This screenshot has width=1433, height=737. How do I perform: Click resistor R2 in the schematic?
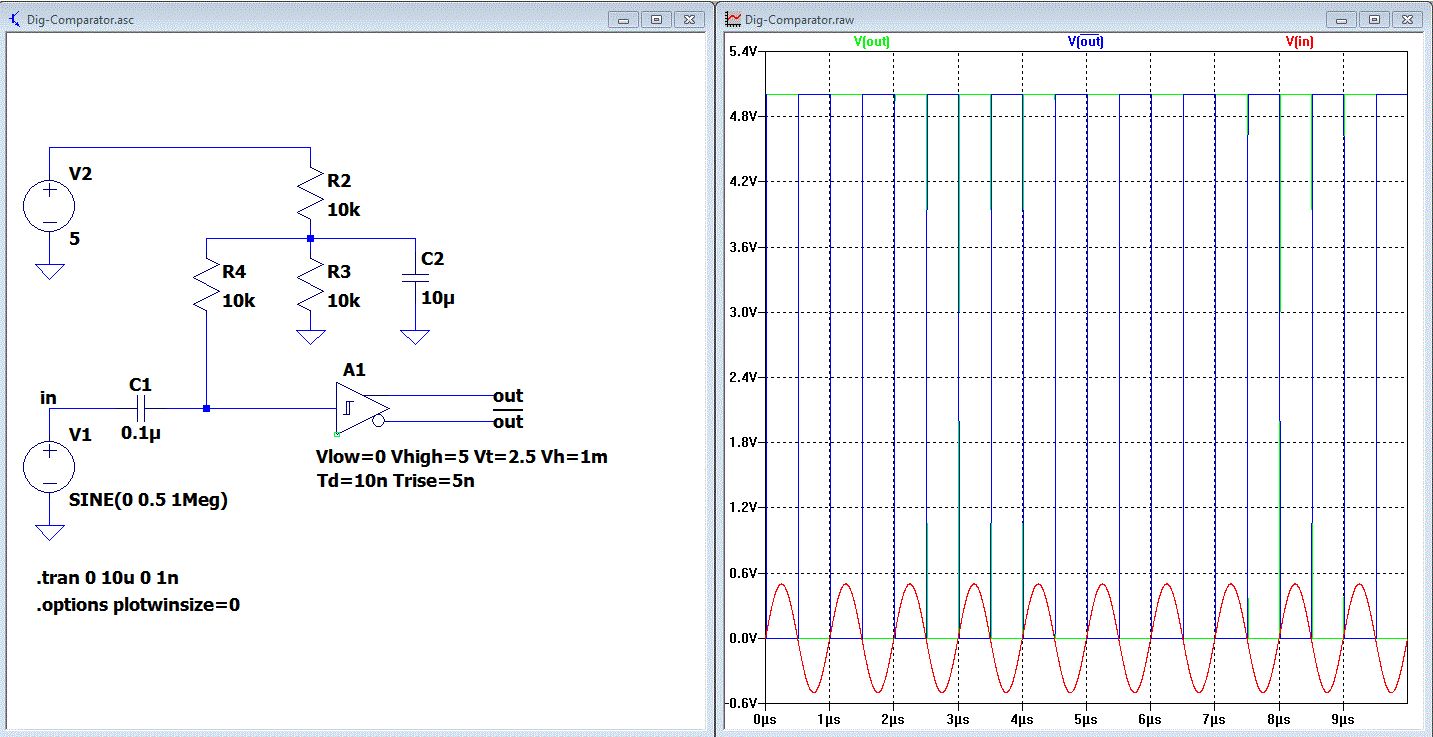tap(311, 195)
